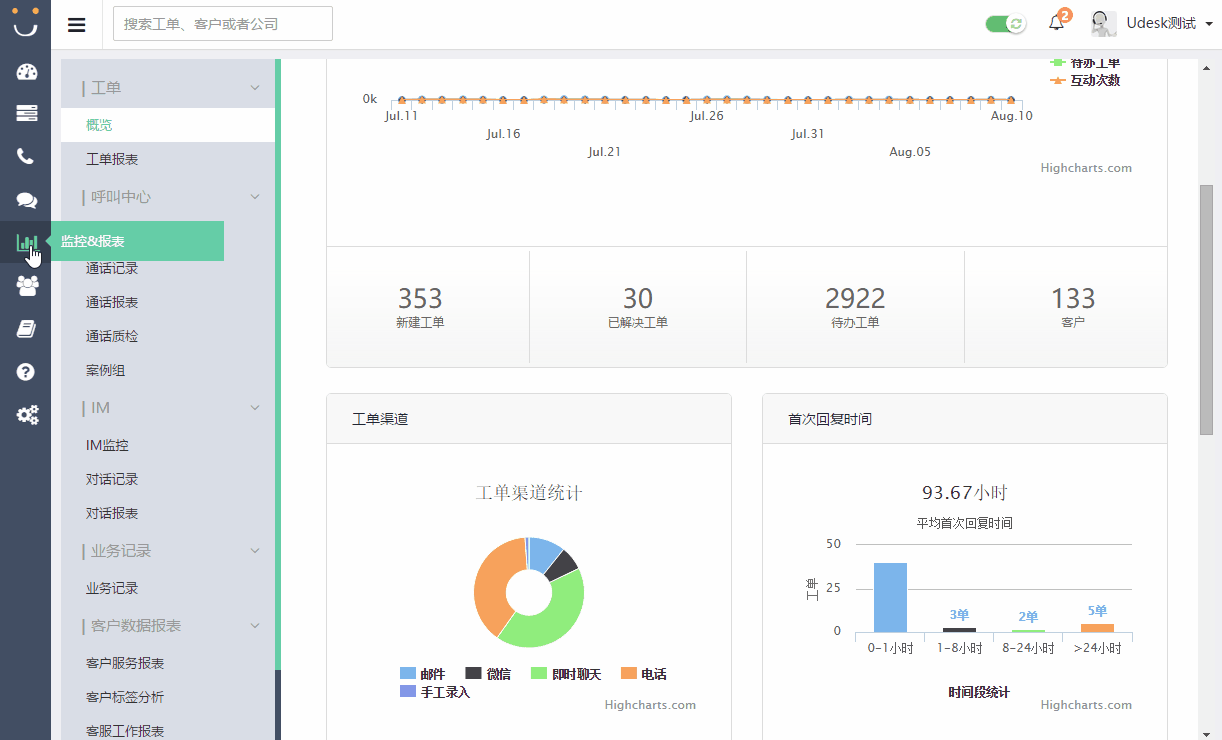Click the search tickets input field
This screenshot has height=740, width=1222.
tap(223, 24)
